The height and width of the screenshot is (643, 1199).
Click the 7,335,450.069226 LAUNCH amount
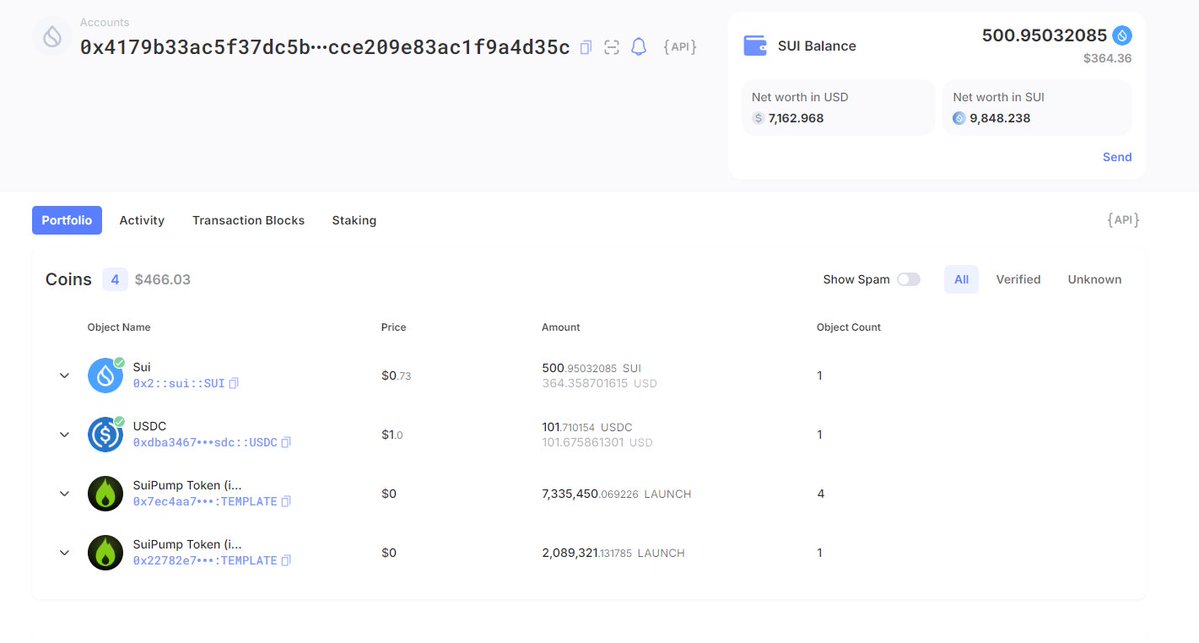[616, 494]
